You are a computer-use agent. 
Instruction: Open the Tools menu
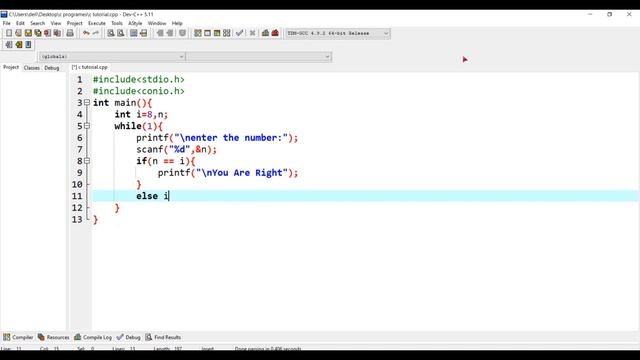pos(117,23)
